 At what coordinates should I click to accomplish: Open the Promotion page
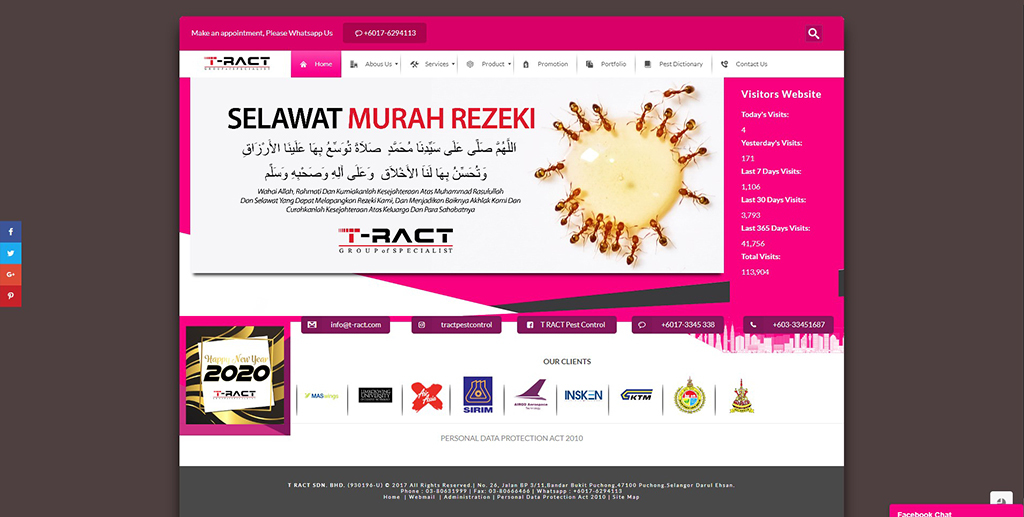pos(545,64)
